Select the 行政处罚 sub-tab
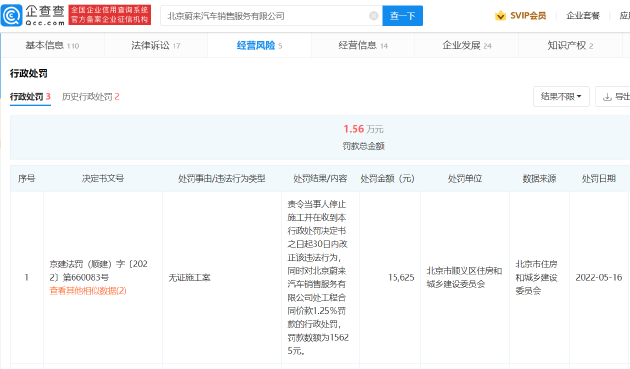 [x=30, y=96]
